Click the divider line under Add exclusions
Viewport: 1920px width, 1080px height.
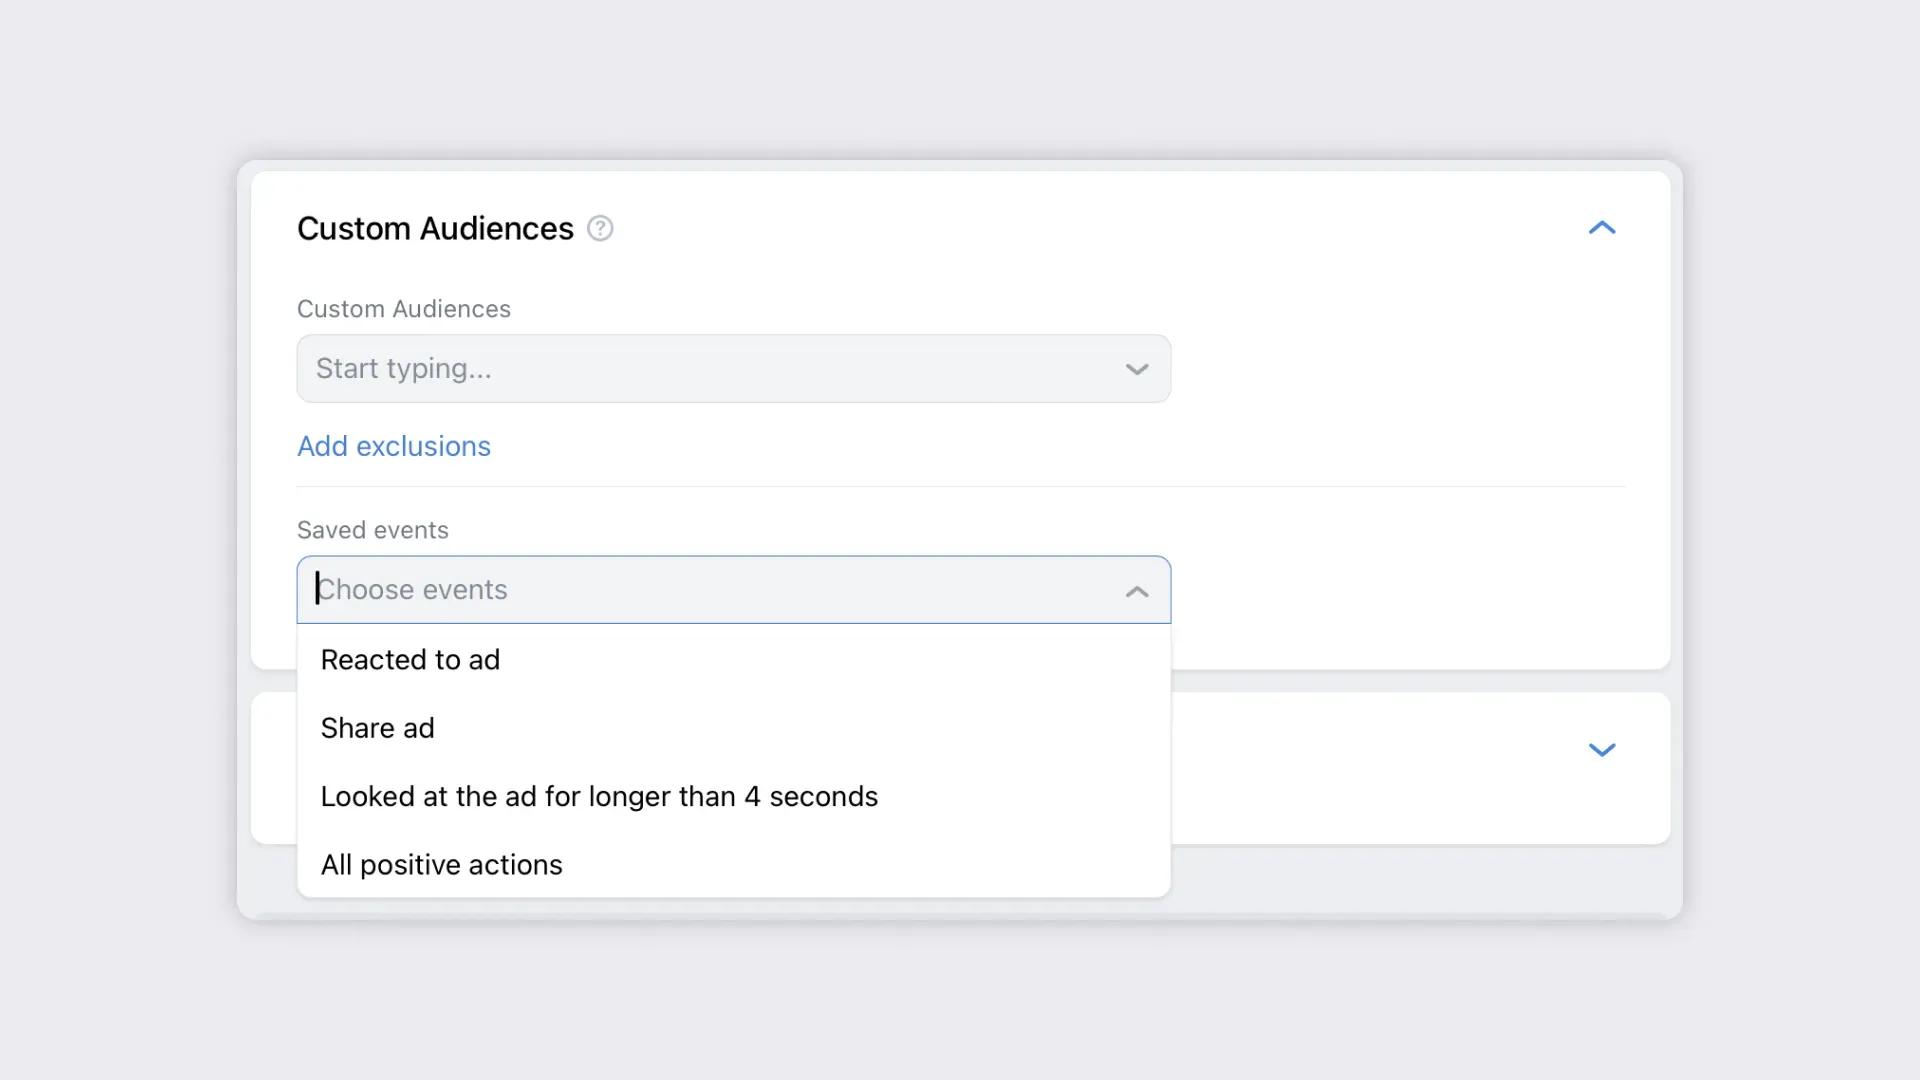click(x=960, y=487)
